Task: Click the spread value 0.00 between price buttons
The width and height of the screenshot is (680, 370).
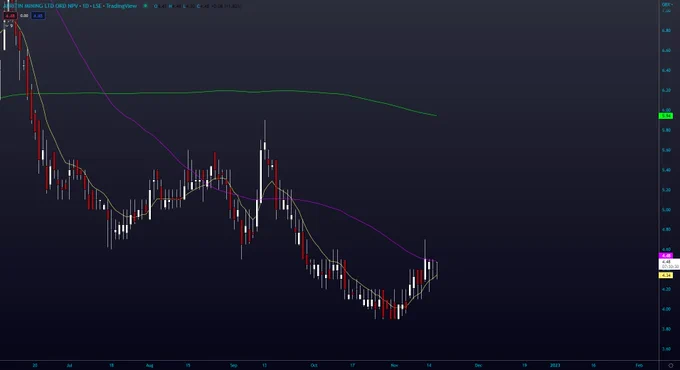Action: coord(24,16)
